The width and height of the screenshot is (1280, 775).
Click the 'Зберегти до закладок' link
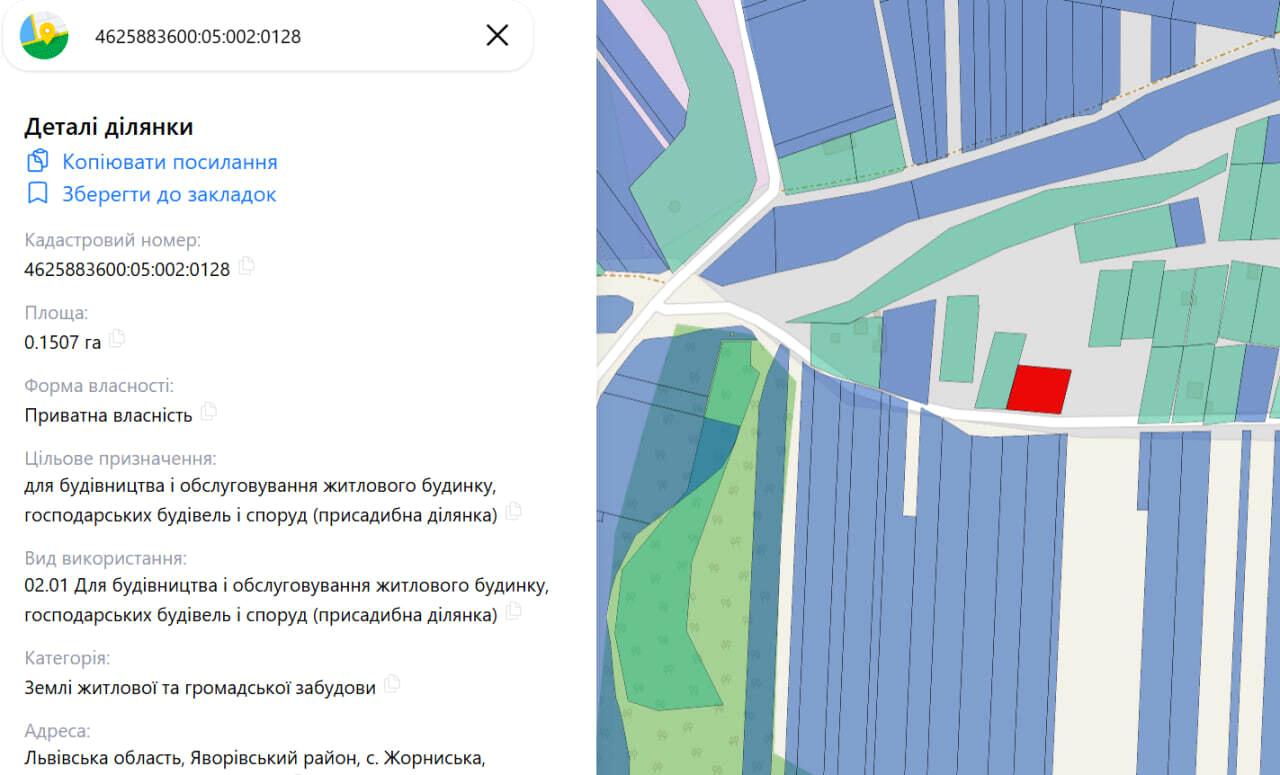coord(169,194)
